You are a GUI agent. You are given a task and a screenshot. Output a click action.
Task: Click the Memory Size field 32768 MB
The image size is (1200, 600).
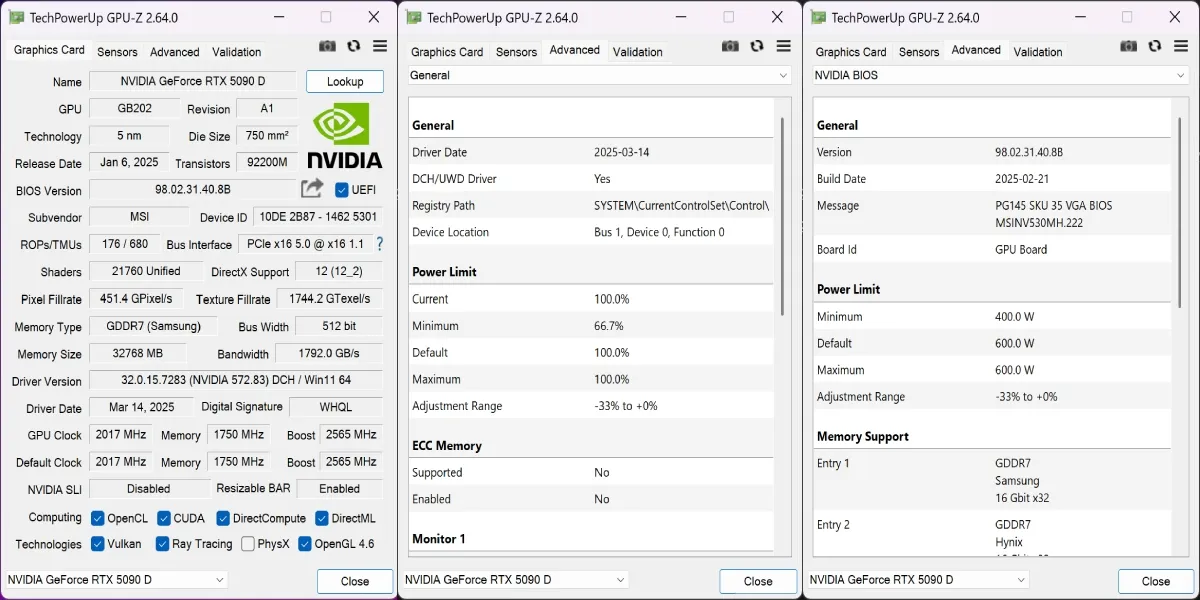[x=139, y=354]
